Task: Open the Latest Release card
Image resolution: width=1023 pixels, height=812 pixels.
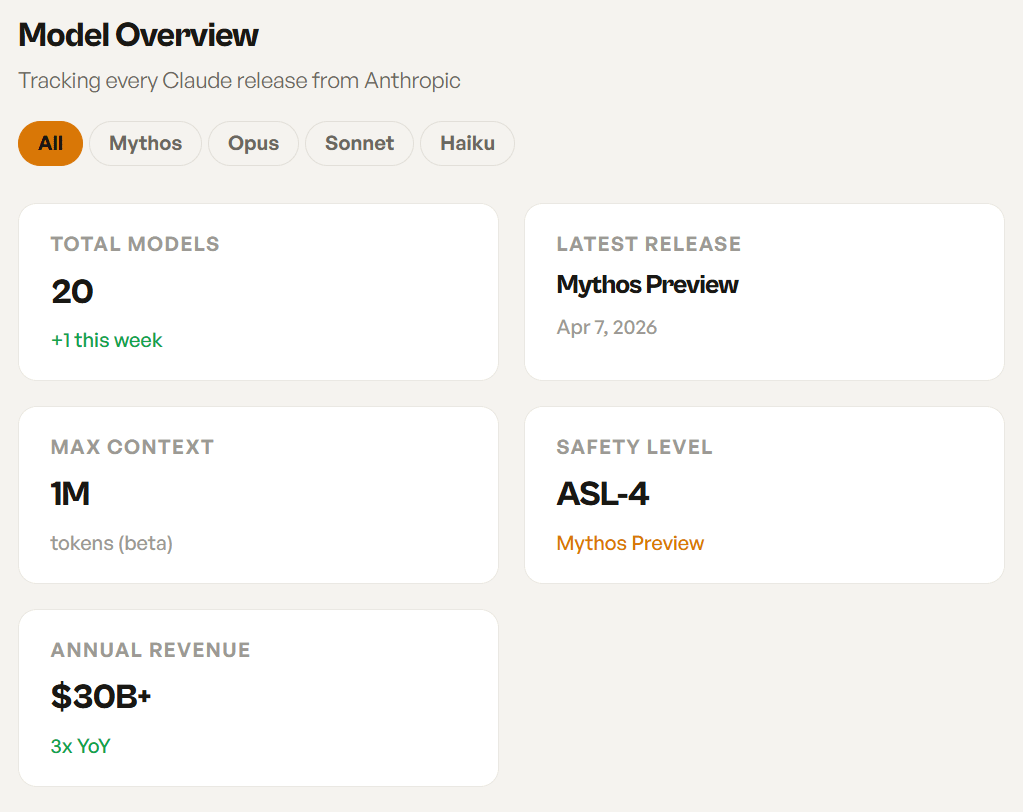Action: coord(764,292)
